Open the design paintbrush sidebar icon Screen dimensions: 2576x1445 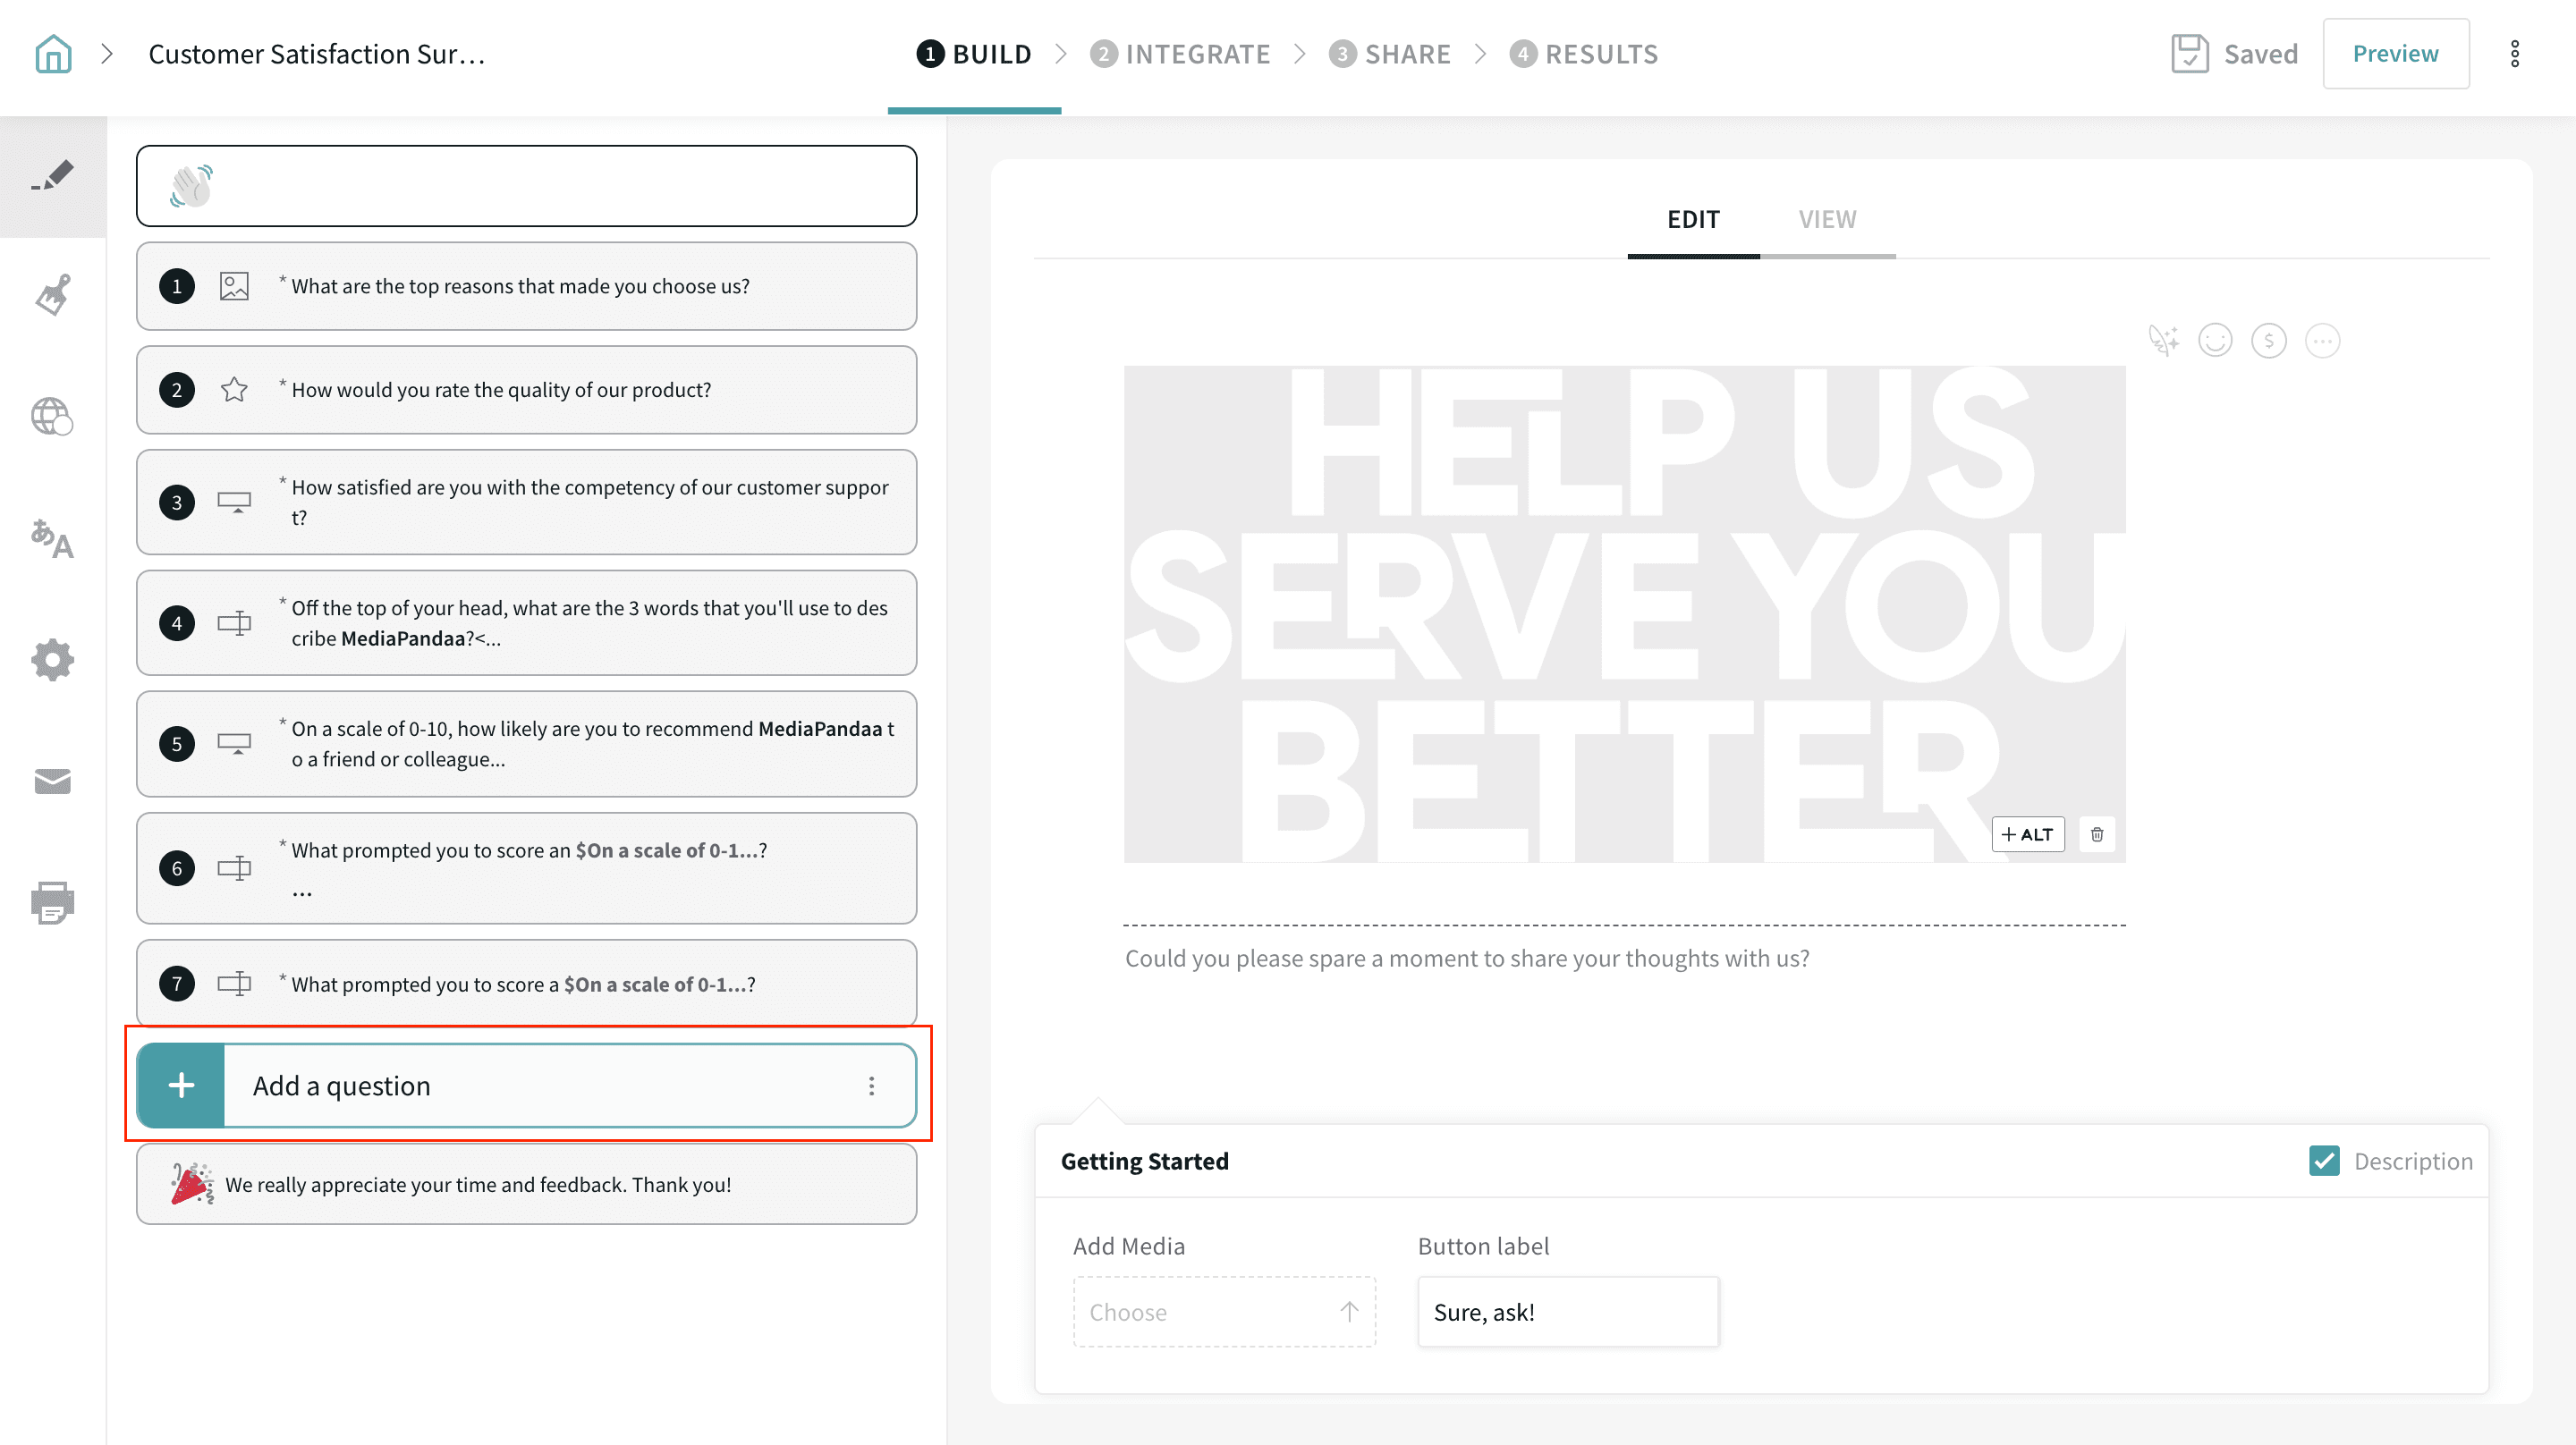(x=53, y=295)
